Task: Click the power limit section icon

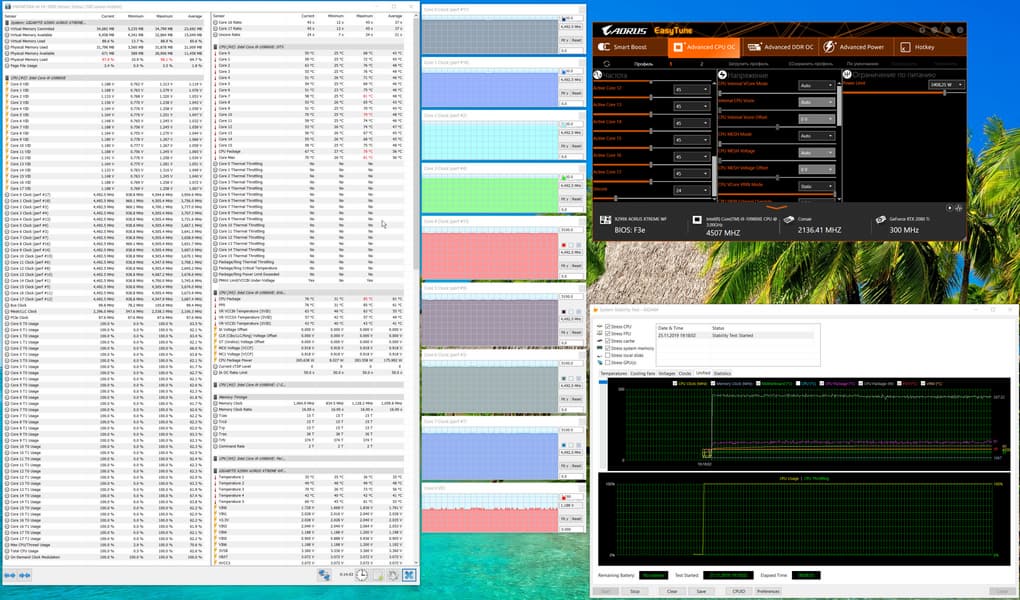Action: click(x=846, y=75)
